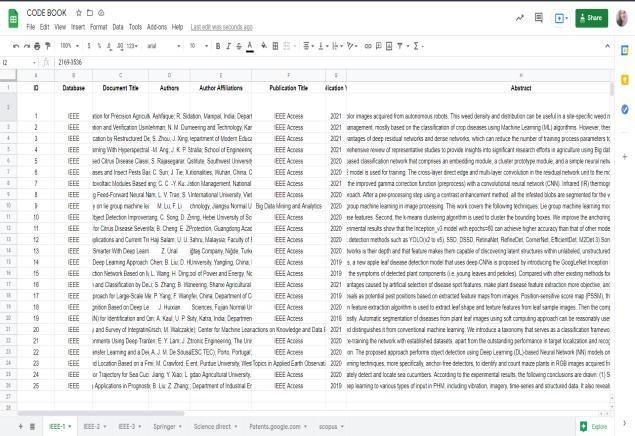Image resolution: width=635 pixels, height=436 pixels.
Task: Format as percent
Action: point(99,46)
